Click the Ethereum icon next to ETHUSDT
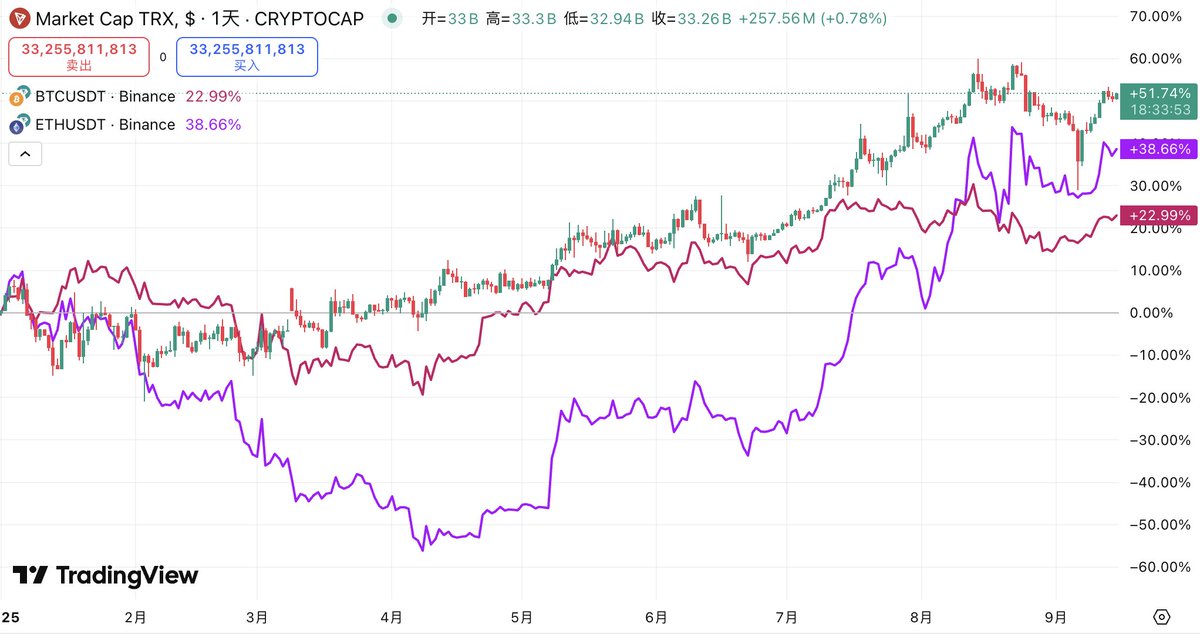 coord(17,126)
